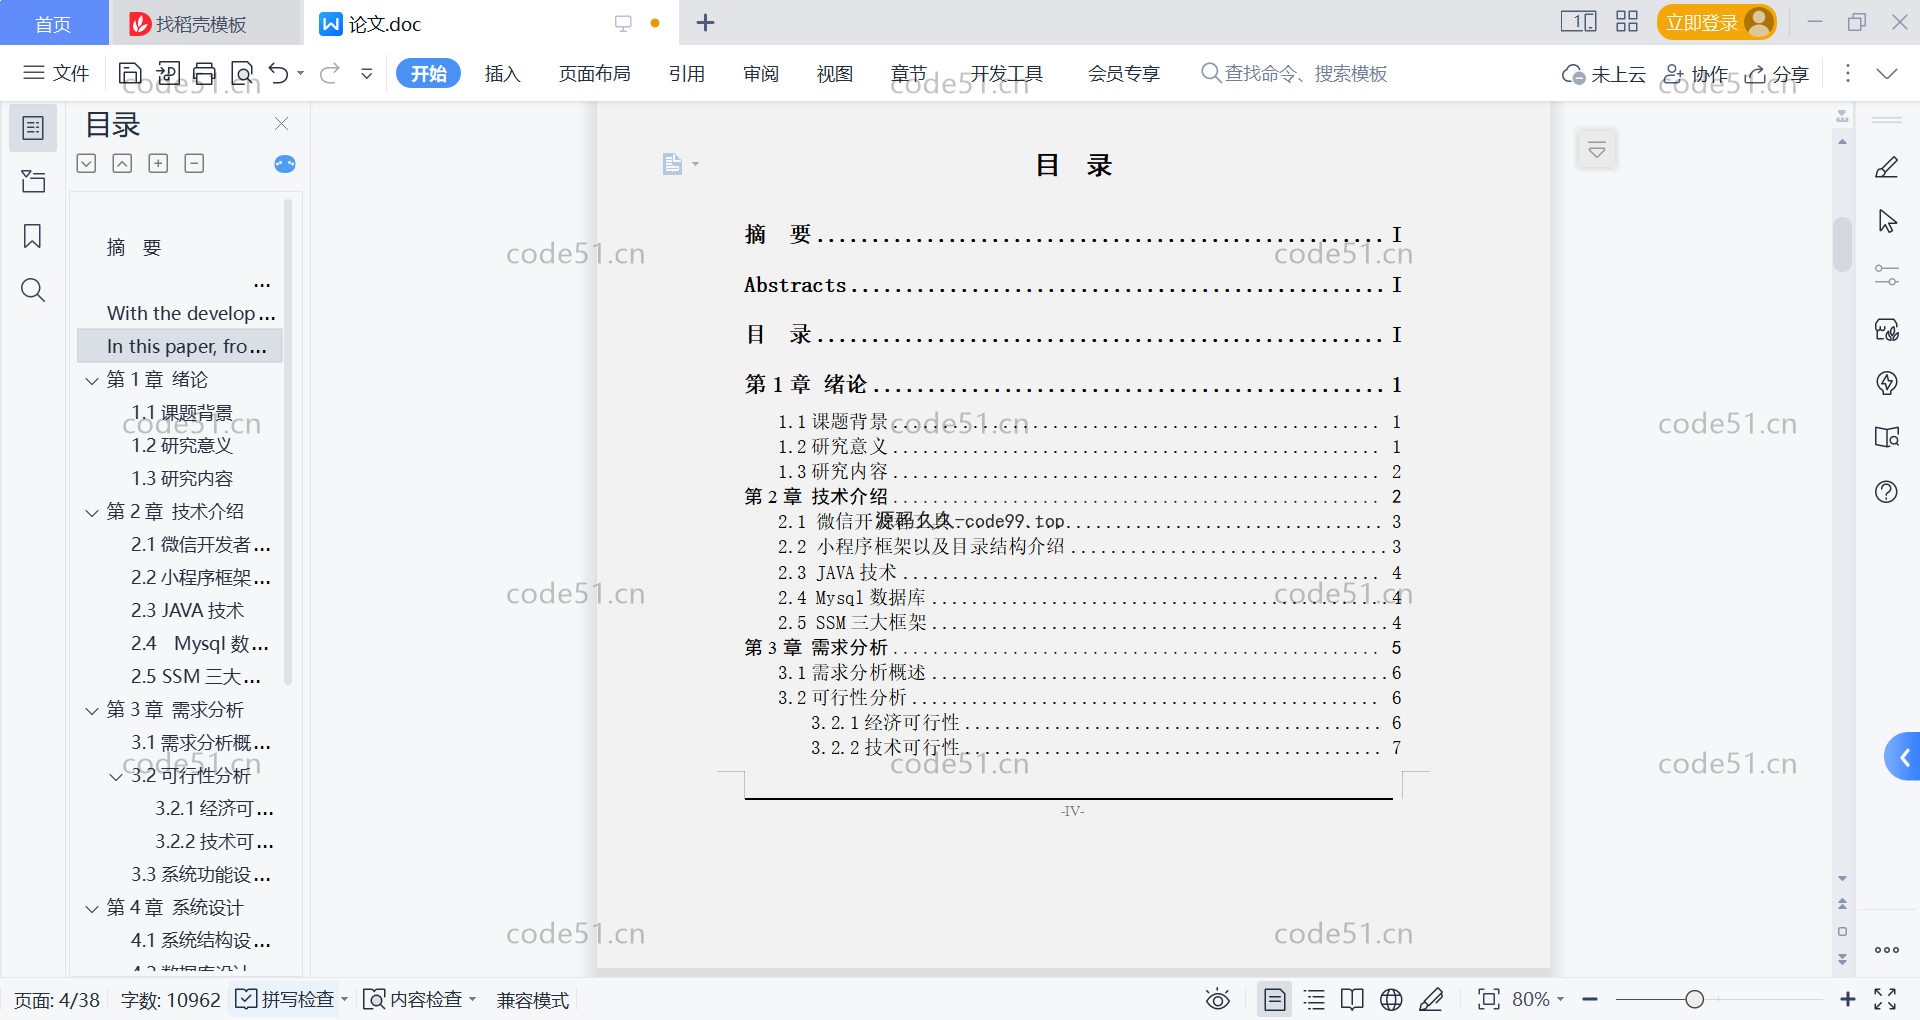The image size is (1920, 1020).
Task: Click the page 4/38 indicator
Action: coord(57,1000)
